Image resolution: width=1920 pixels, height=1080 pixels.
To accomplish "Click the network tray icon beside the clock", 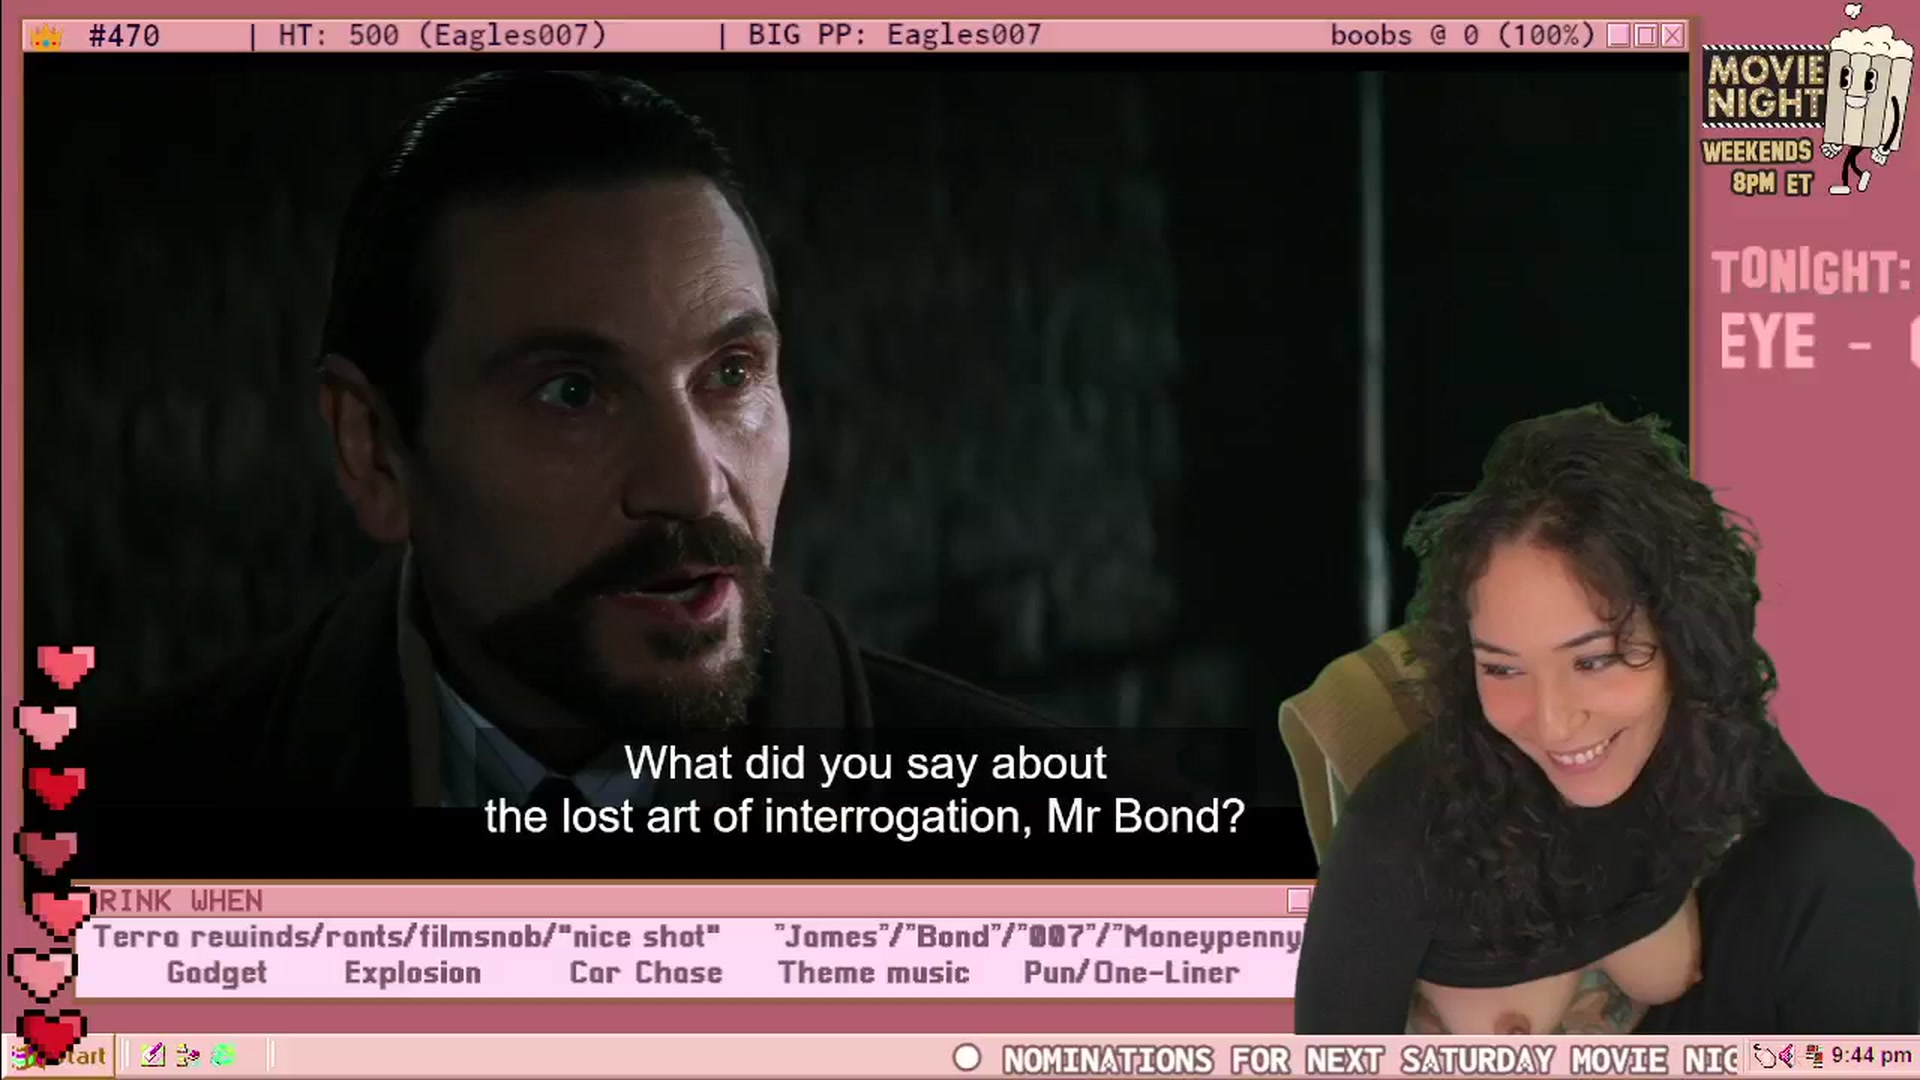I will (1813, 1056).
